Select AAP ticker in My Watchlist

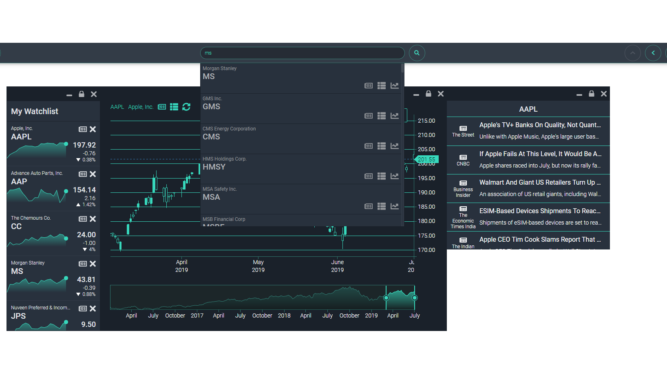point(19,182)
